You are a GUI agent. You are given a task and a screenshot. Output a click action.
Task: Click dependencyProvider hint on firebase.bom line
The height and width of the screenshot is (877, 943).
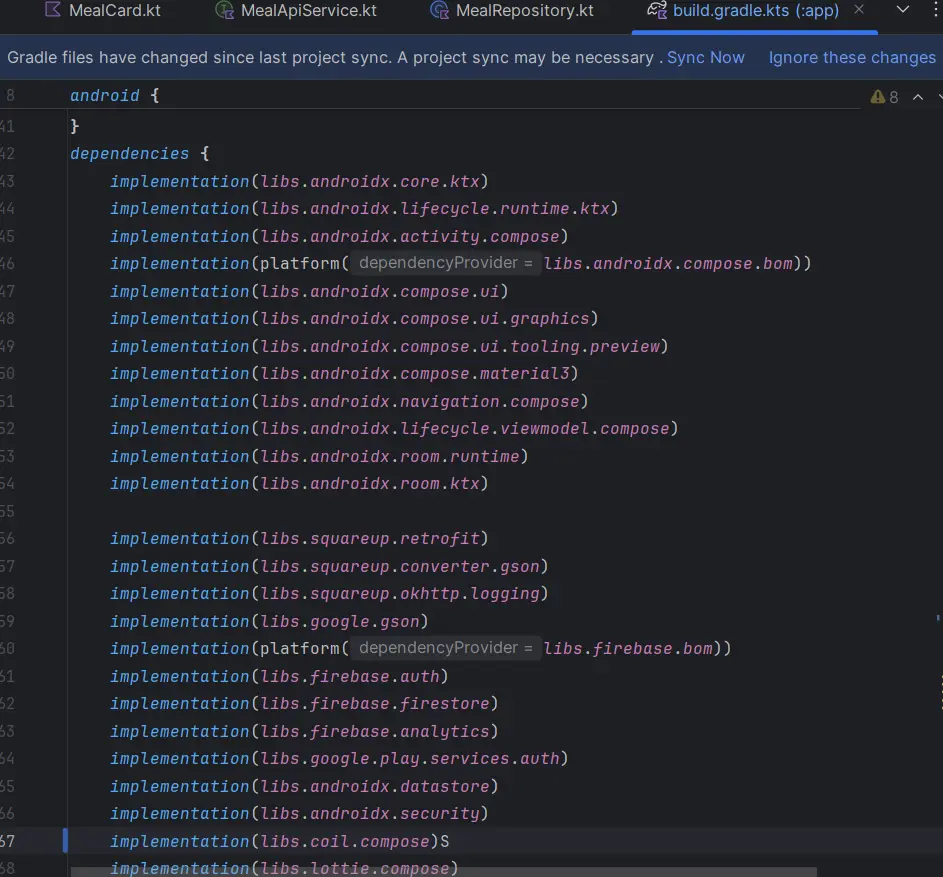coord(446,648)
